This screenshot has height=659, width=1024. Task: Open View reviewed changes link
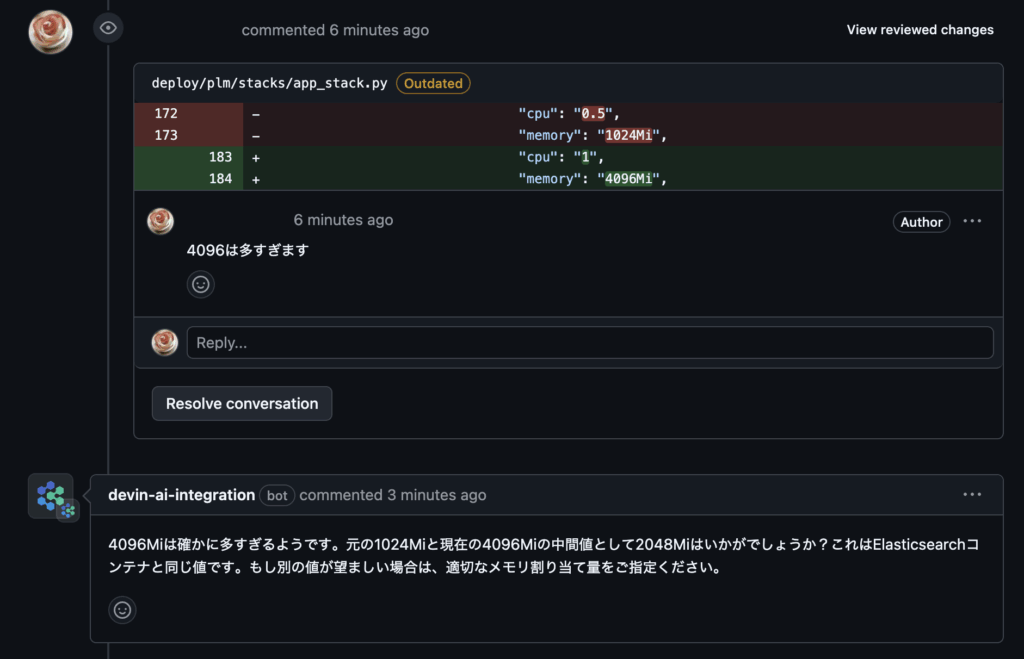(x=920, y=30)
